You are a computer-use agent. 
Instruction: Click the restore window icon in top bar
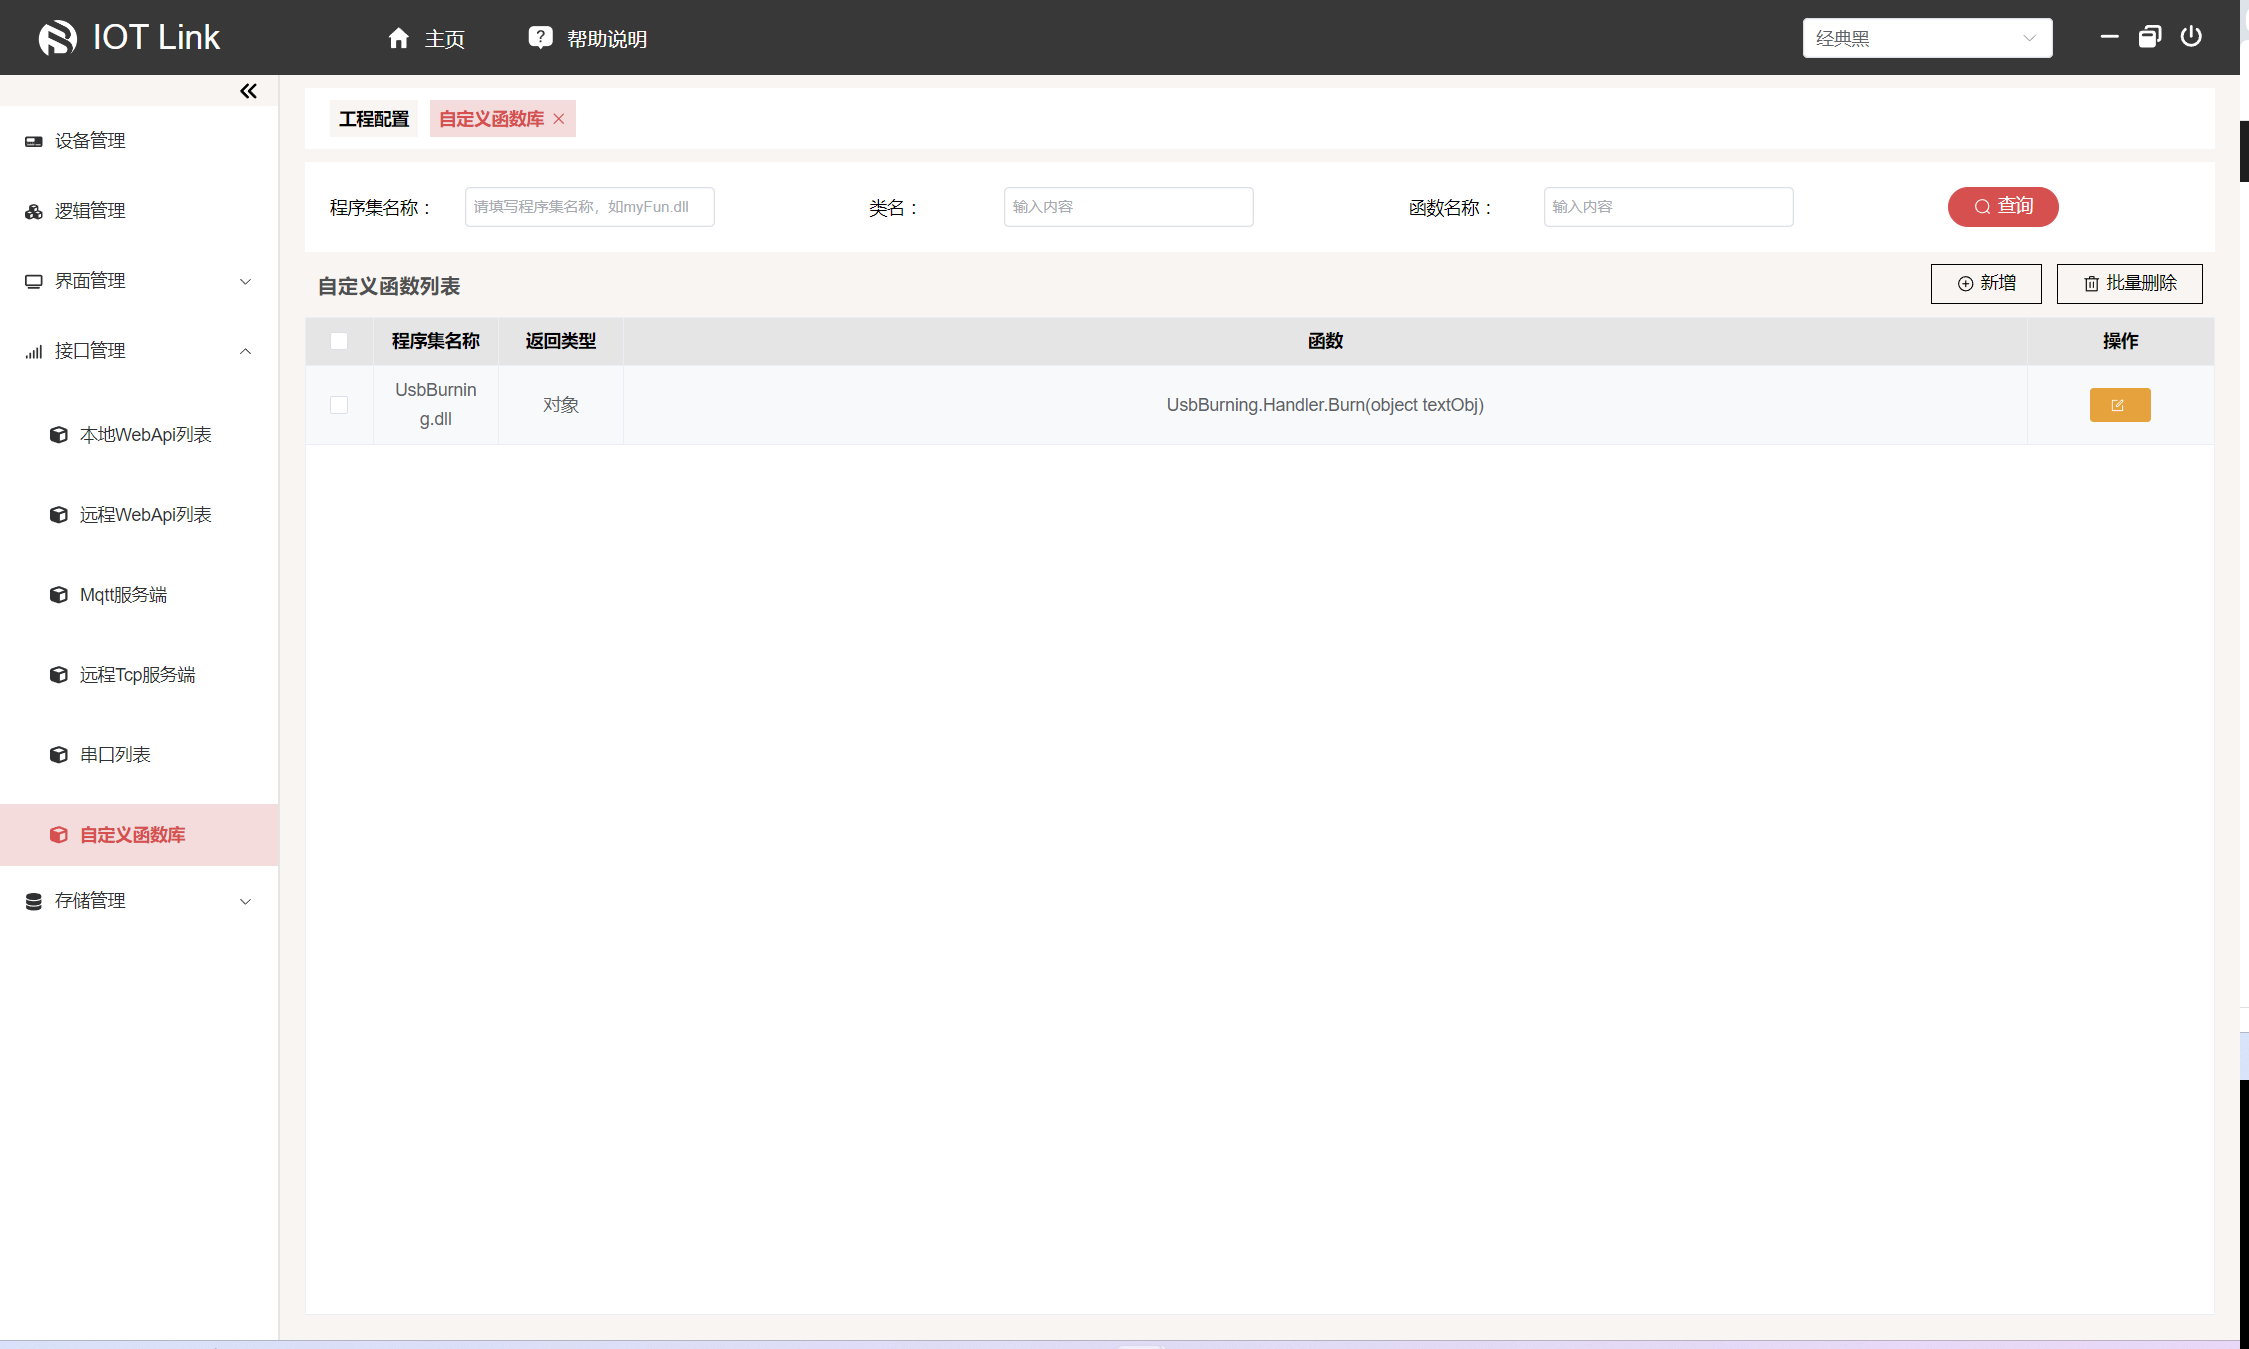click(x=2150, y=37)
